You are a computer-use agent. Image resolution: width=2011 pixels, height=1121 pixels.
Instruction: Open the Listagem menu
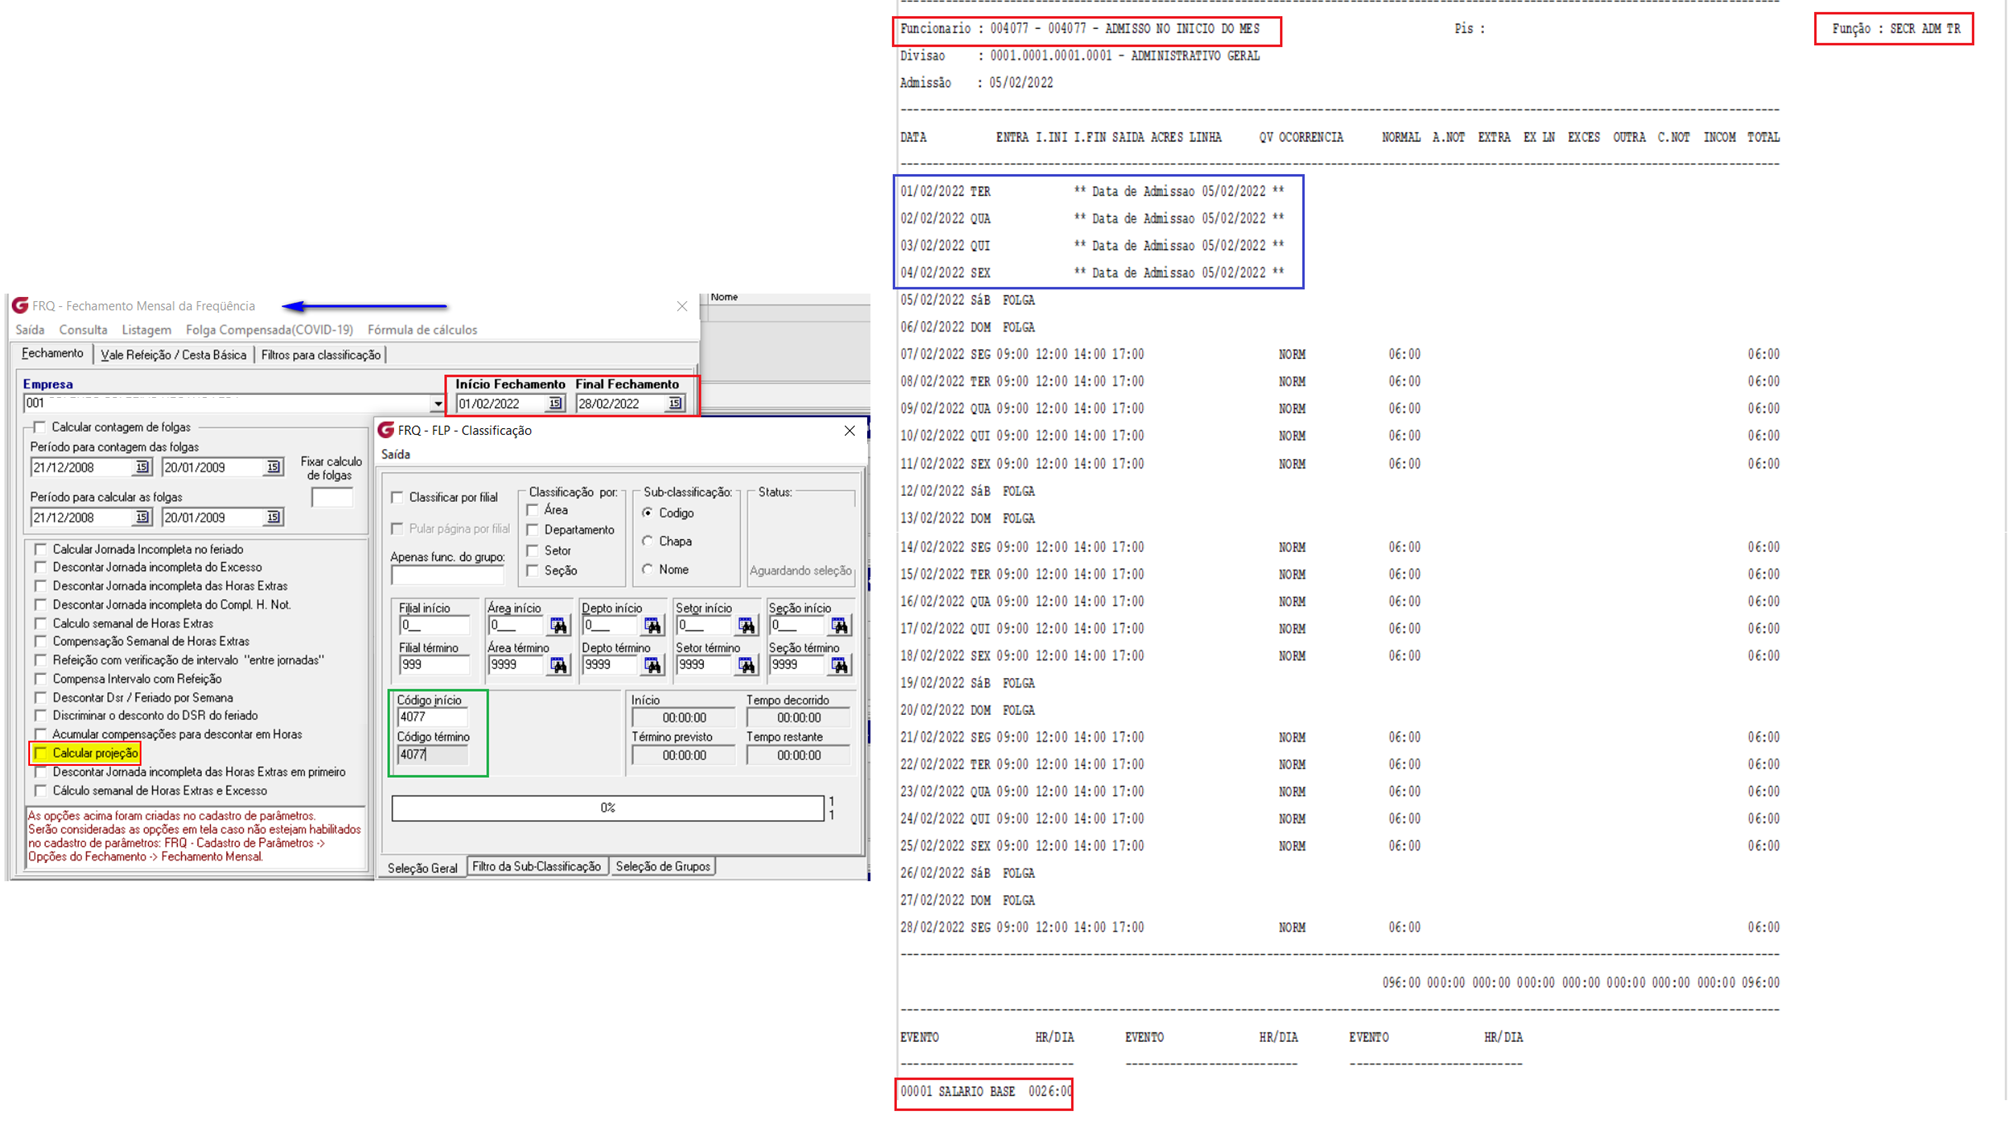pyautogui.click(x=146, y=330)
